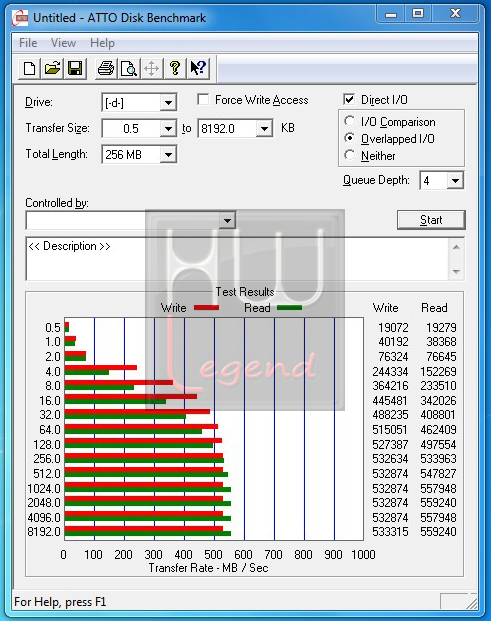Click the window resize grip in status bar
The width and height of the screenshot is (491, 621).
click(471, 602)
